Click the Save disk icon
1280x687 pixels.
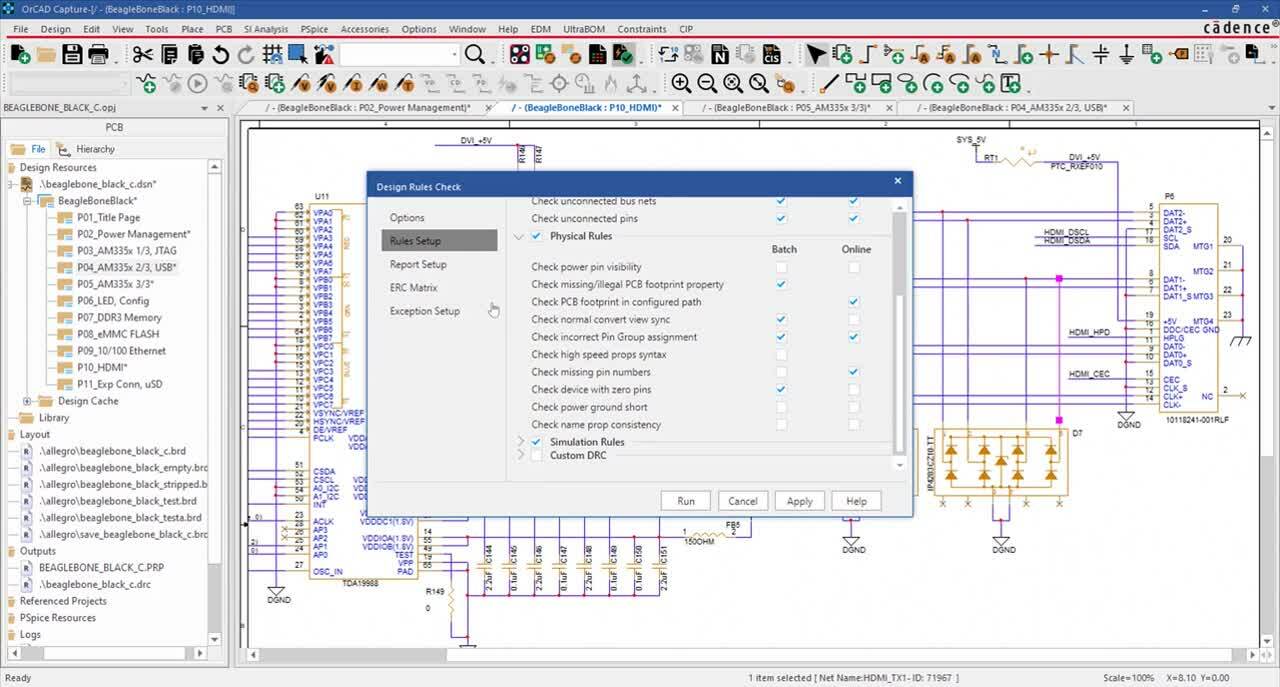pos(72,54)
